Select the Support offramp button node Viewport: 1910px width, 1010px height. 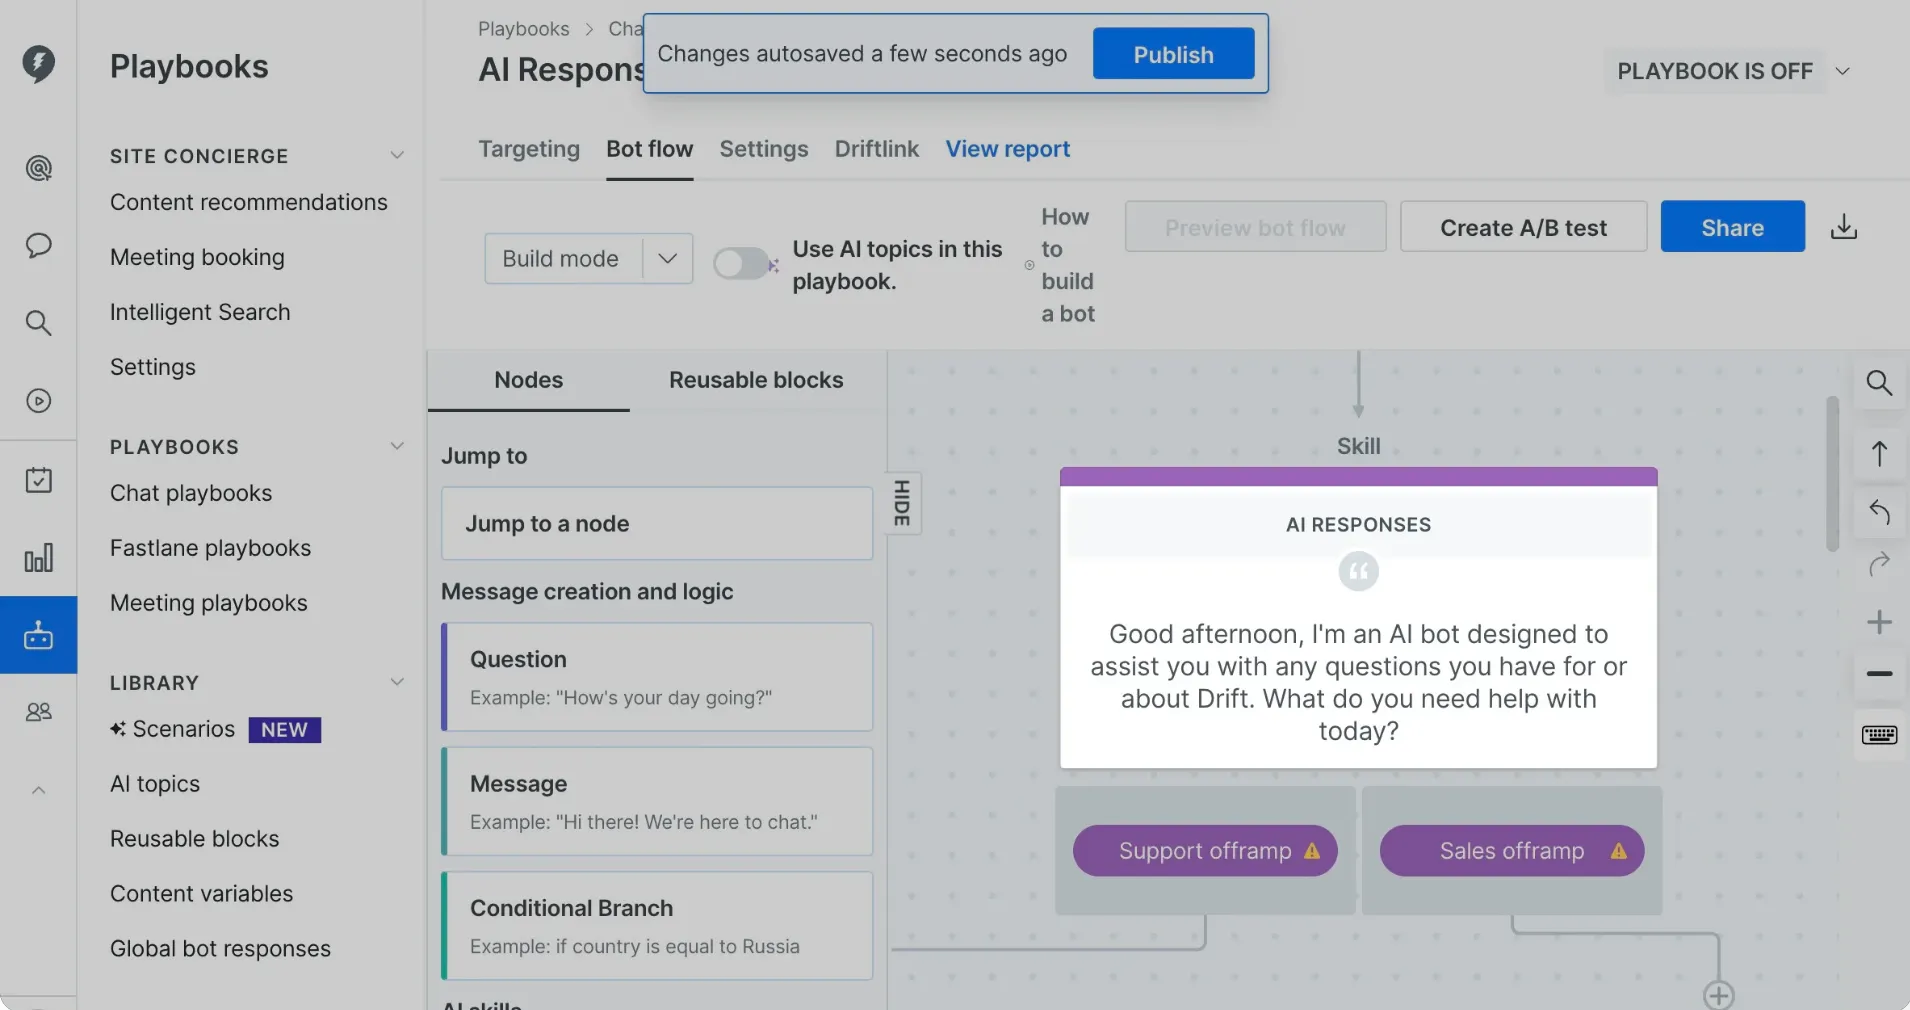(1205, 851)
